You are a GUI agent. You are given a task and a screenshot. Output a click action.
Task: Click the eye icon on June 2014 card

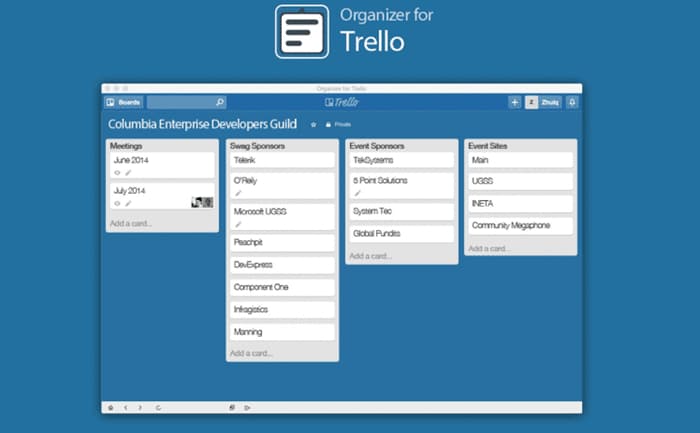coord(117,173)
